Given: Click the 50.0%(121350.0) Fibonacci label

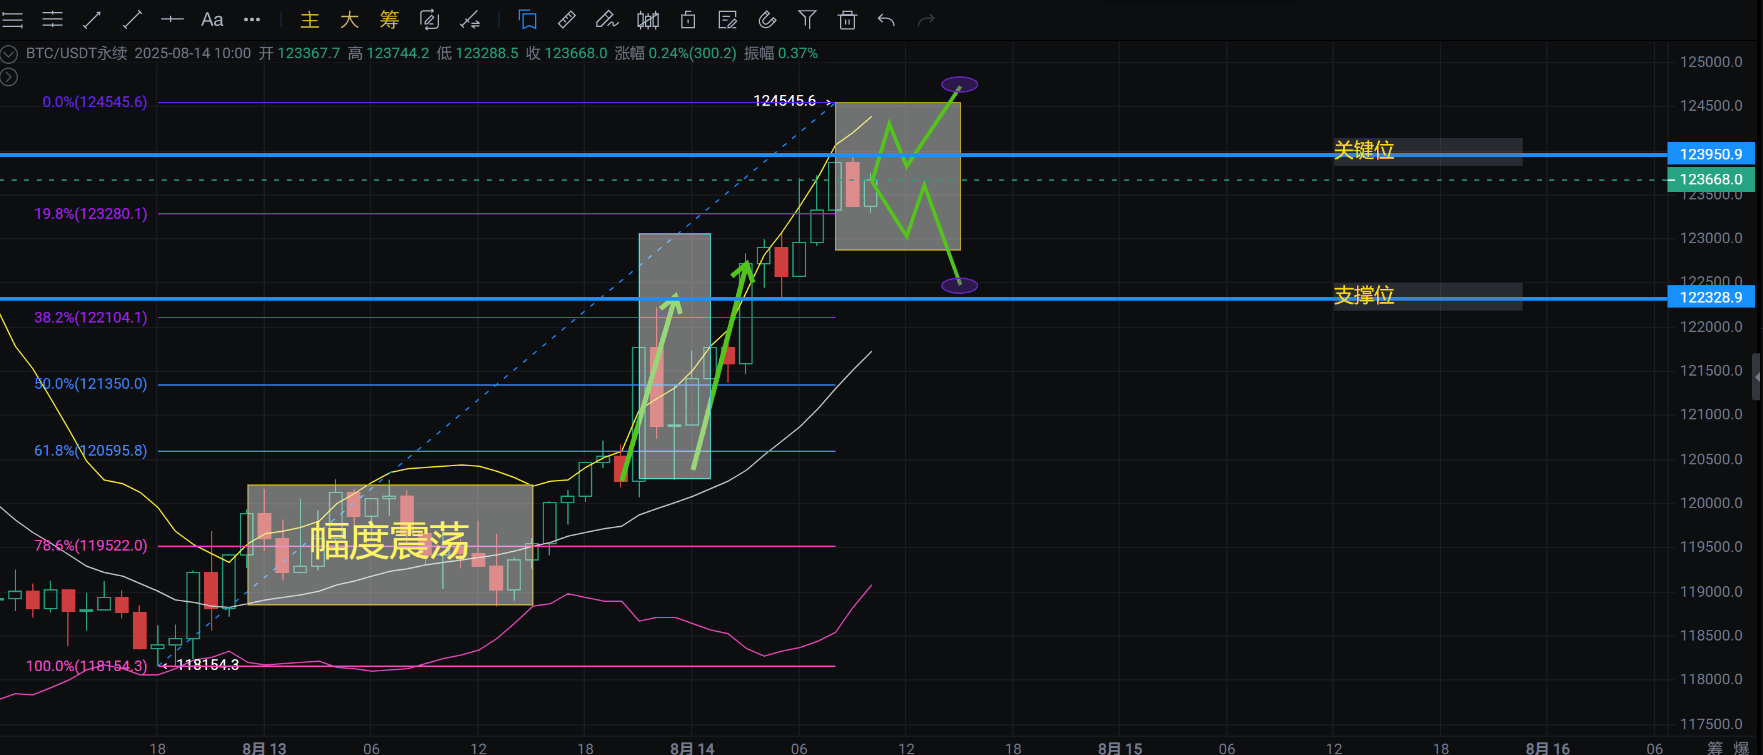Looking at the screenshot, I should [91, 383].
